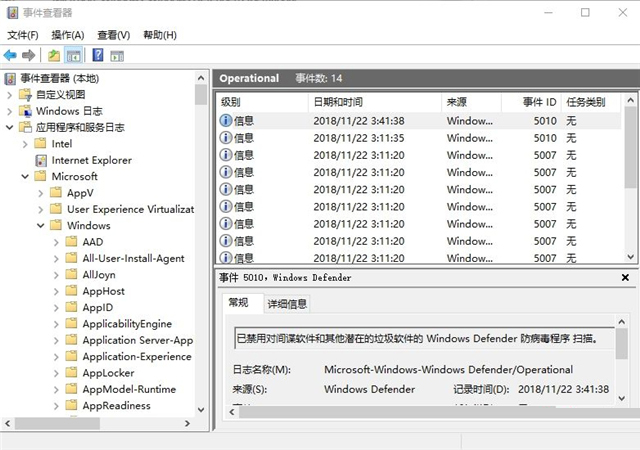
Task: Collapse the Microsoft folder node
Action: point(26,177)
